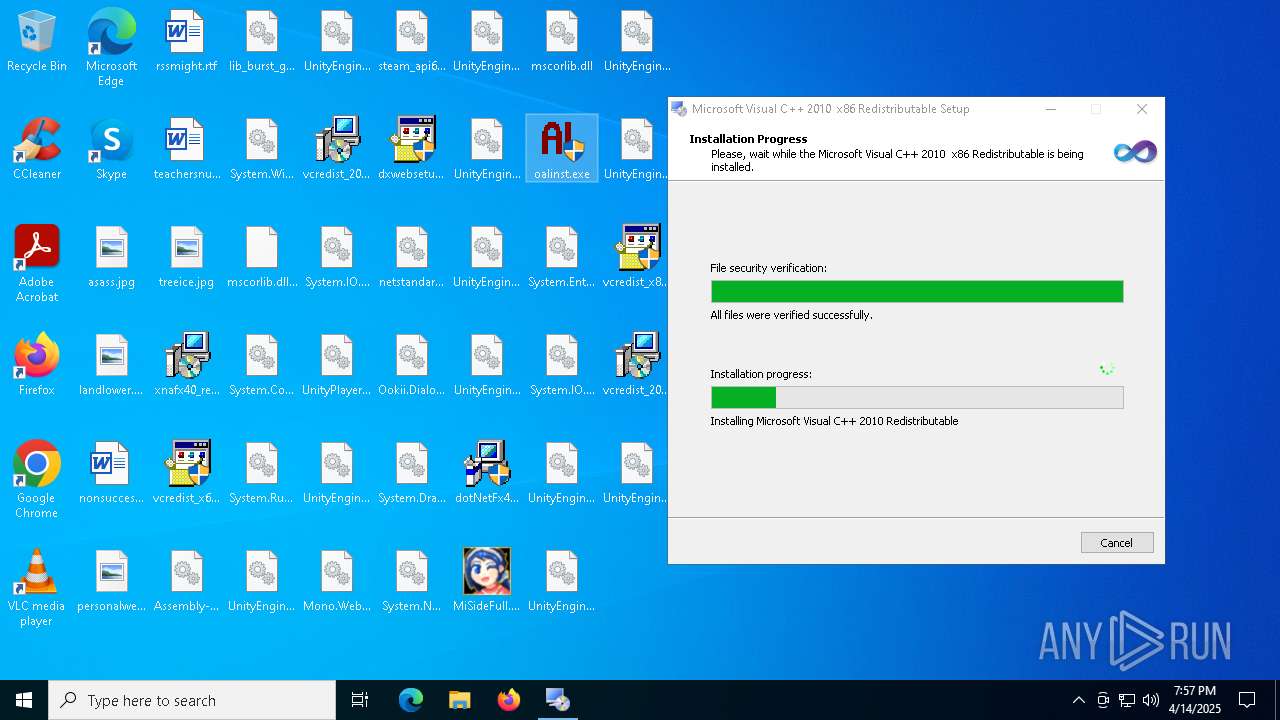Select the treeice.jpg image file
The height and width of the screenshot is (720, 1280).
(x=186, y=258)
